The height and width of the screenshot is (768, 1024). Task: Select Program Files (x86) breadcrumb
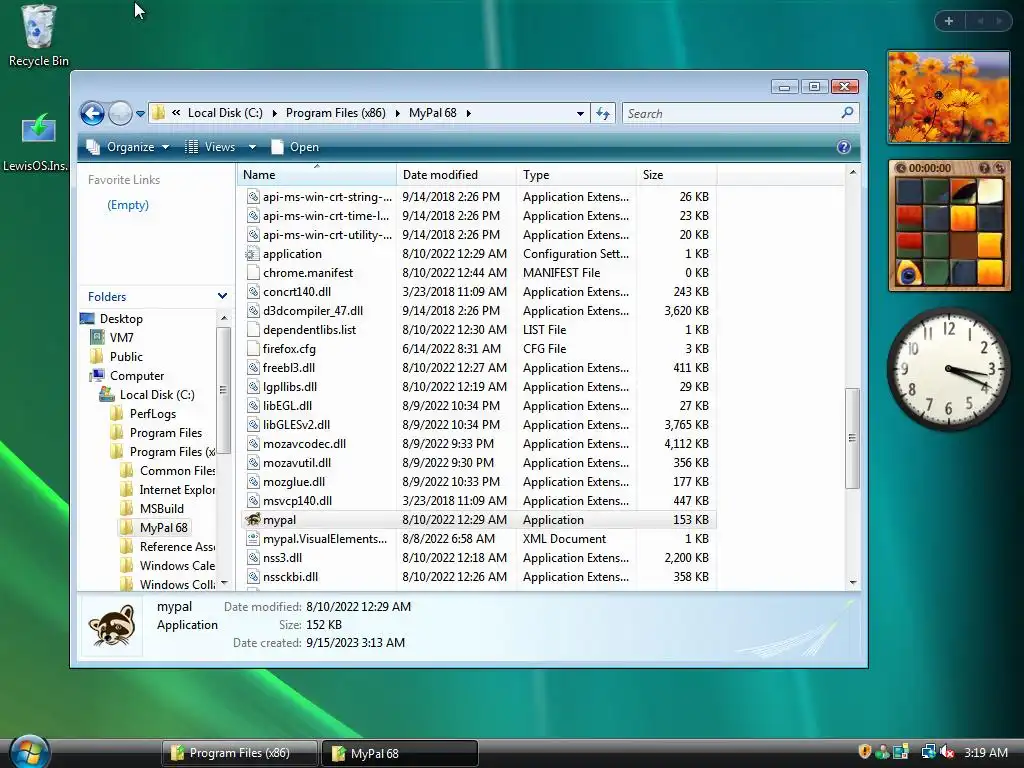[336, 113]
